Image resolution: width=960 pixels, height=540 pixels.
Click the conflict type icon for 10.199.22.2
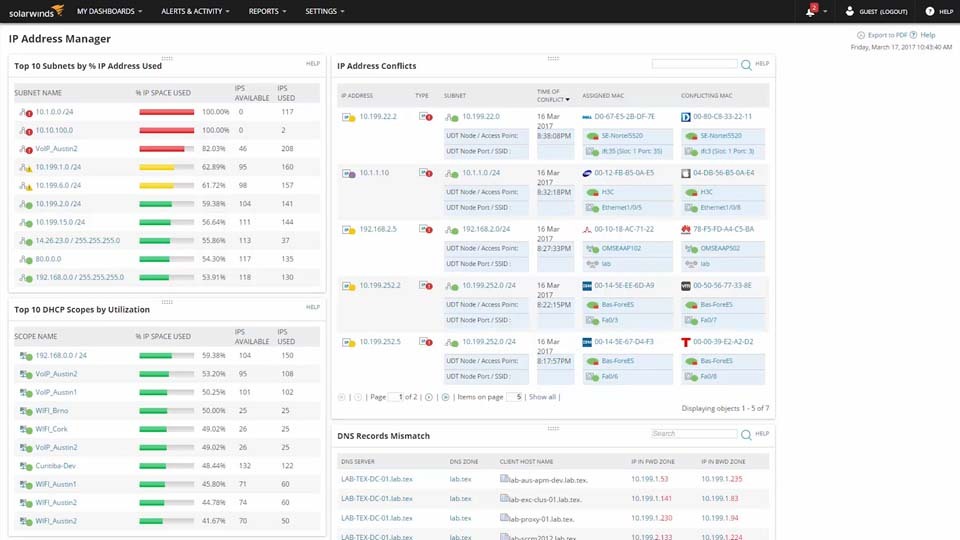(426, 116)
